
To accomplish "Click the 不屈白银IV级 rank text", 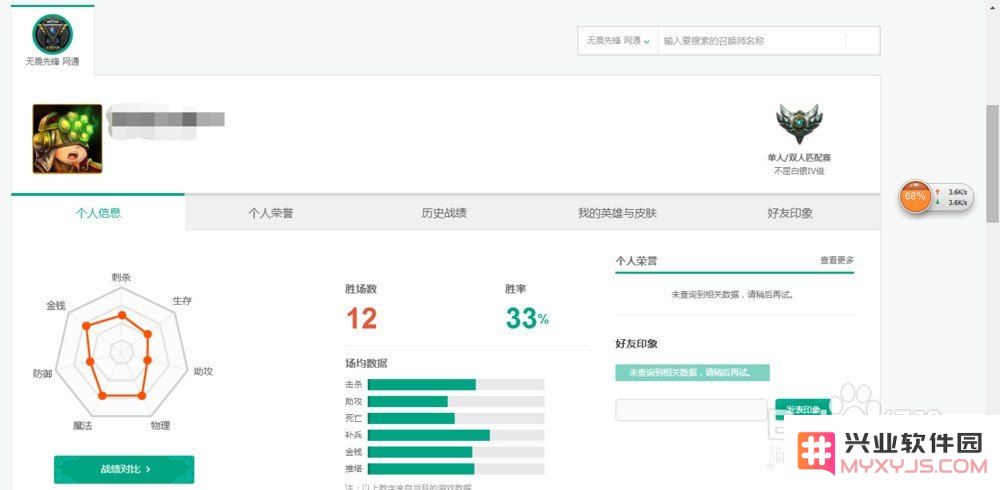I will [799, 171].
